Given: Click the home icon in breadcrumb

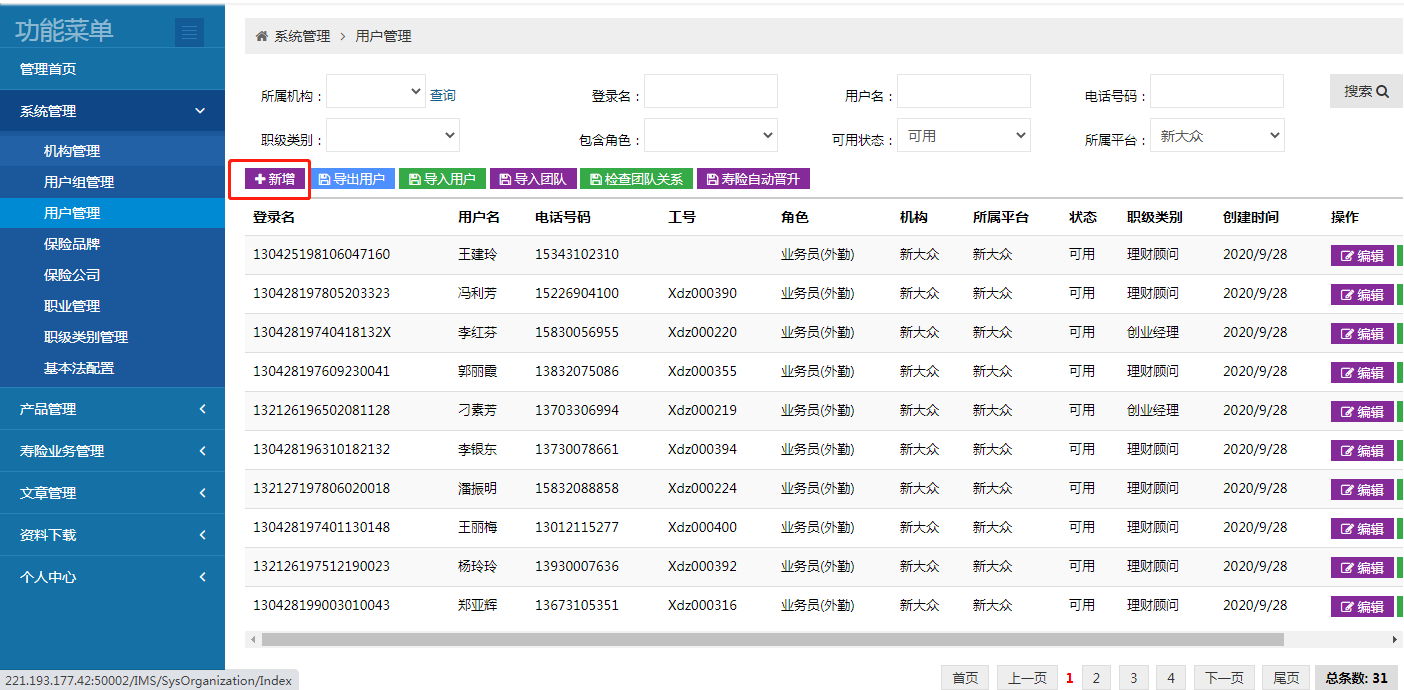Looking at the screenshot, I should [x=262, y=36].
